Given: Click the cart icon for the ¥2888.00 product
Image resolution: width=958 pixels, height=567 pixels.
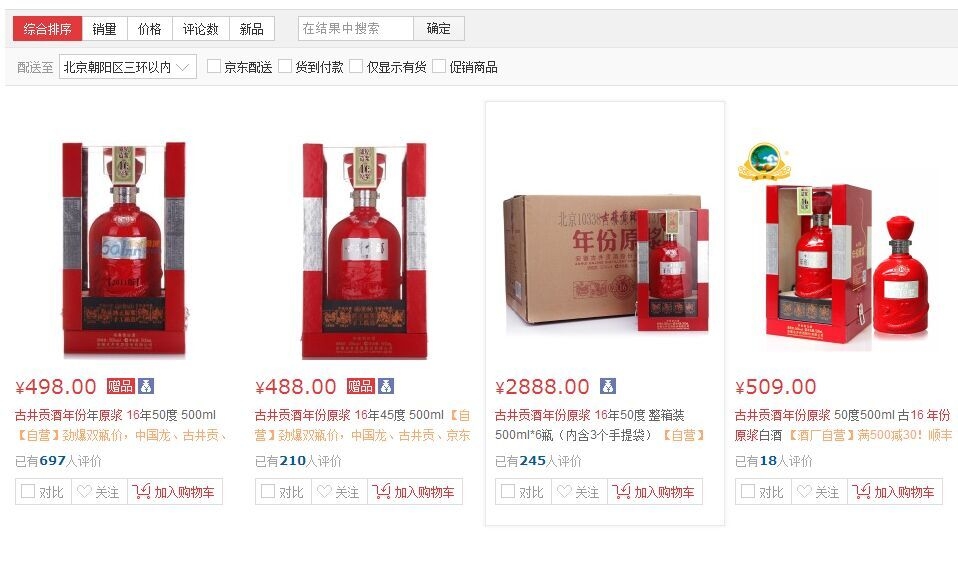Looking at the screenshot, I should click(621, 491).
